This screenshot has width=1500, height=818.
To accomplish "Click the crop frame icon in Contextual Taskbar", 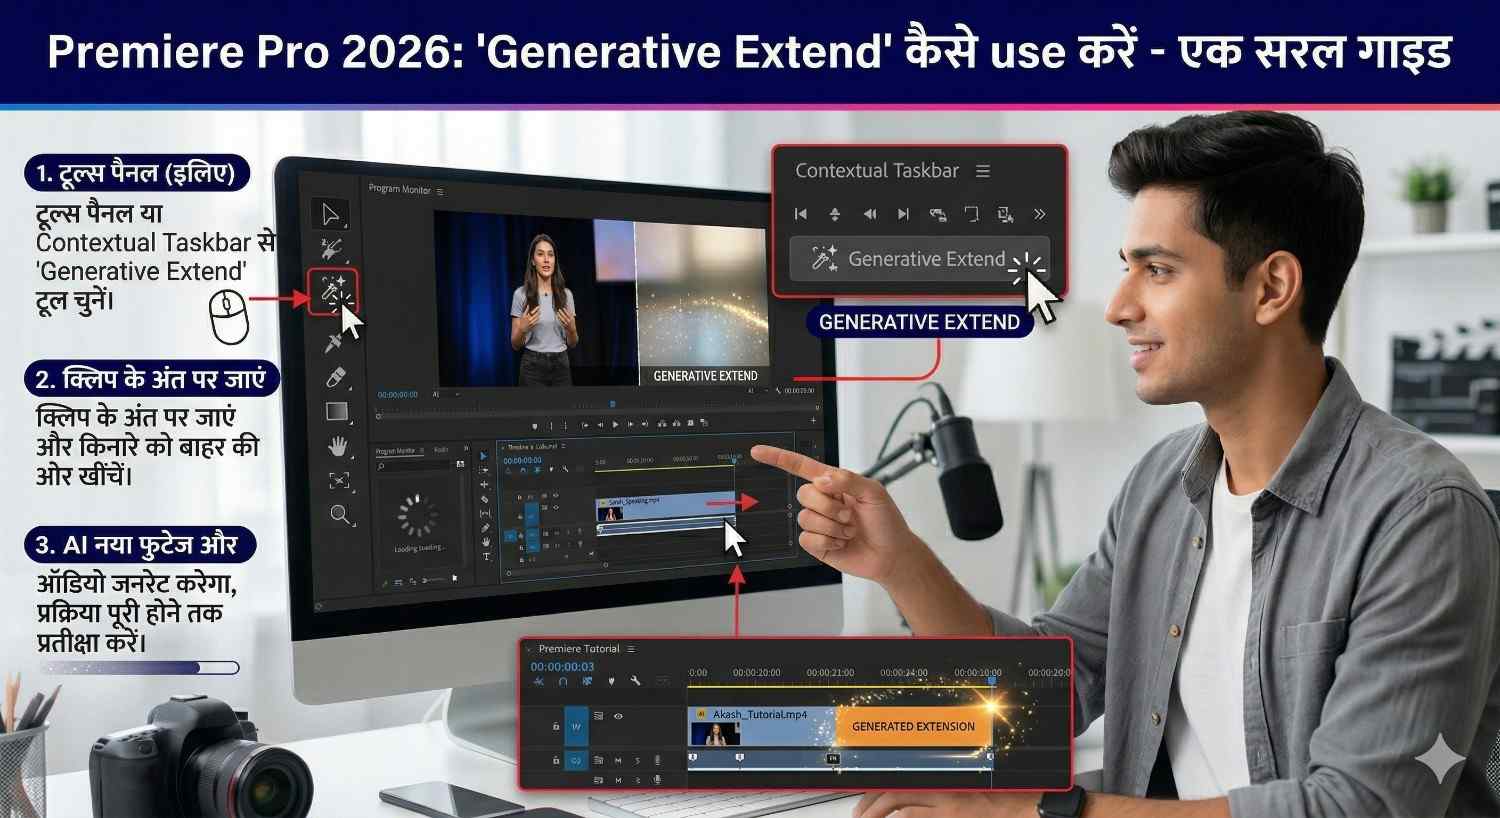I will pos(971,214).
